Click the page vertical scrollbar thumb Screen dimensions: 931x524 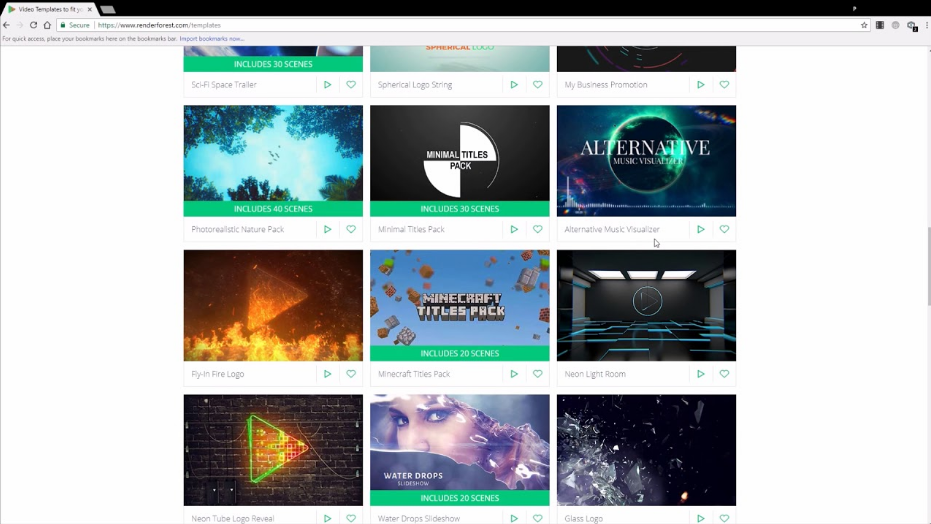click(x=928, y=266)
